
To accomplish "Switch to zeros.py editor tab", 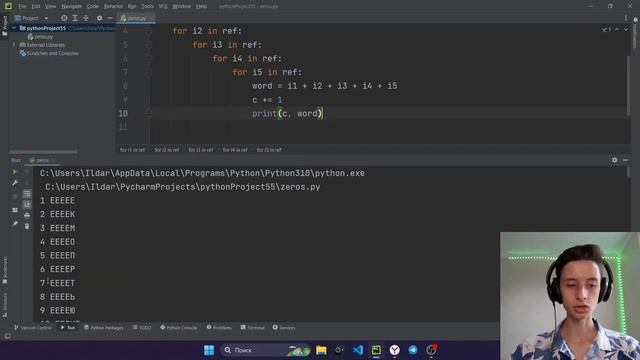I will click(x=136, y=18).
